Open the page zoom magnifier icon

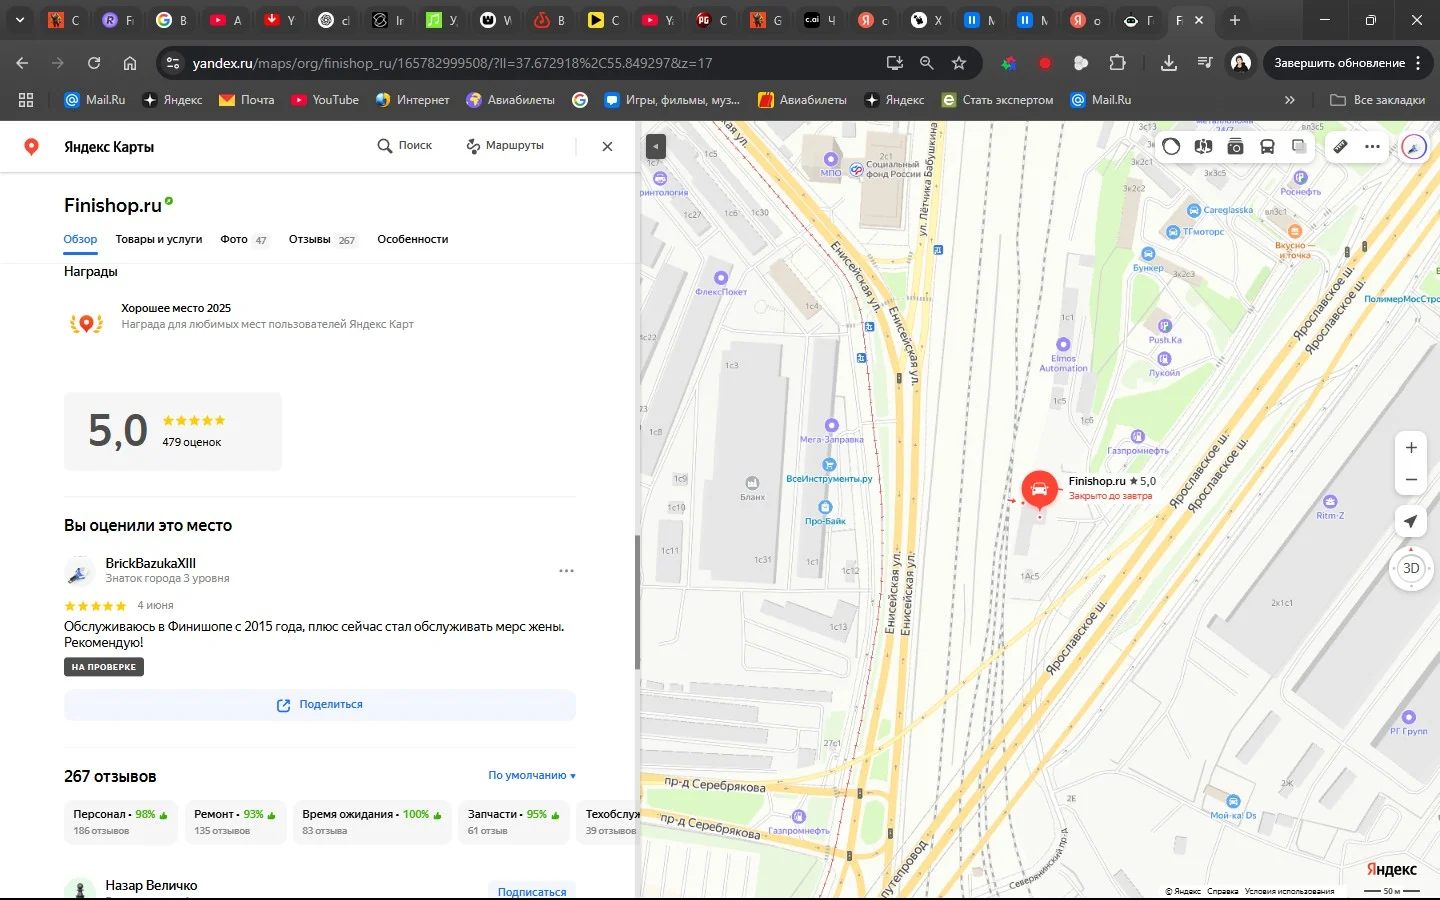coord(927,63)
